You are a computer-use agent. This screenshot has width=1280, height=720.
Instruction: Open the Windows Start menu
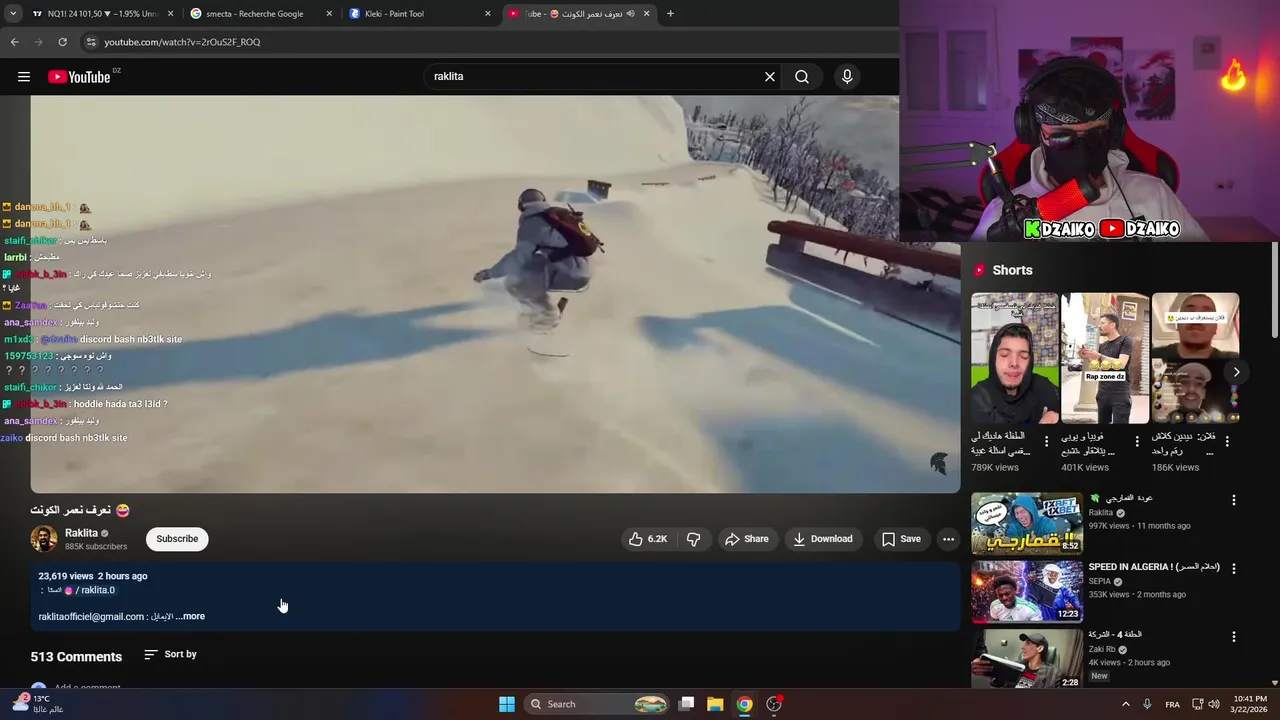pyautogui.click(x=507, y=704)
